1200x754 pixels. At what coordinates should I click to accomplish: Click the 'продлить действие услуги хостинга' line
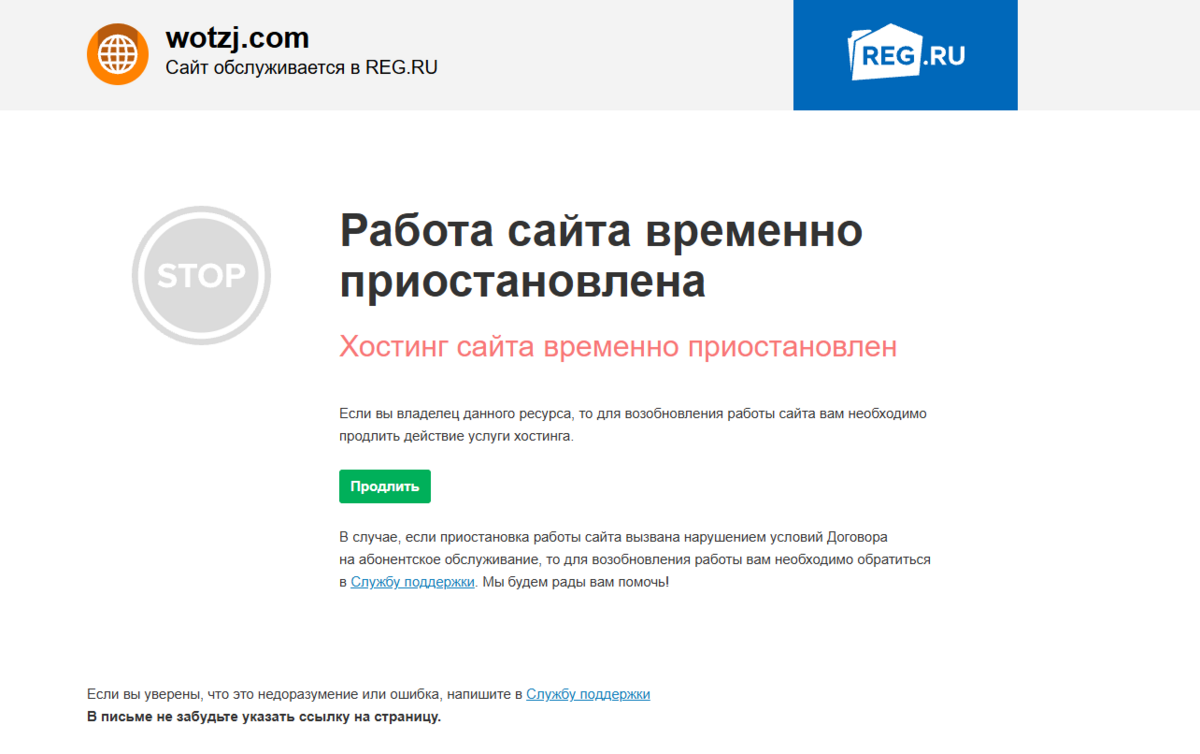point(456,436)
